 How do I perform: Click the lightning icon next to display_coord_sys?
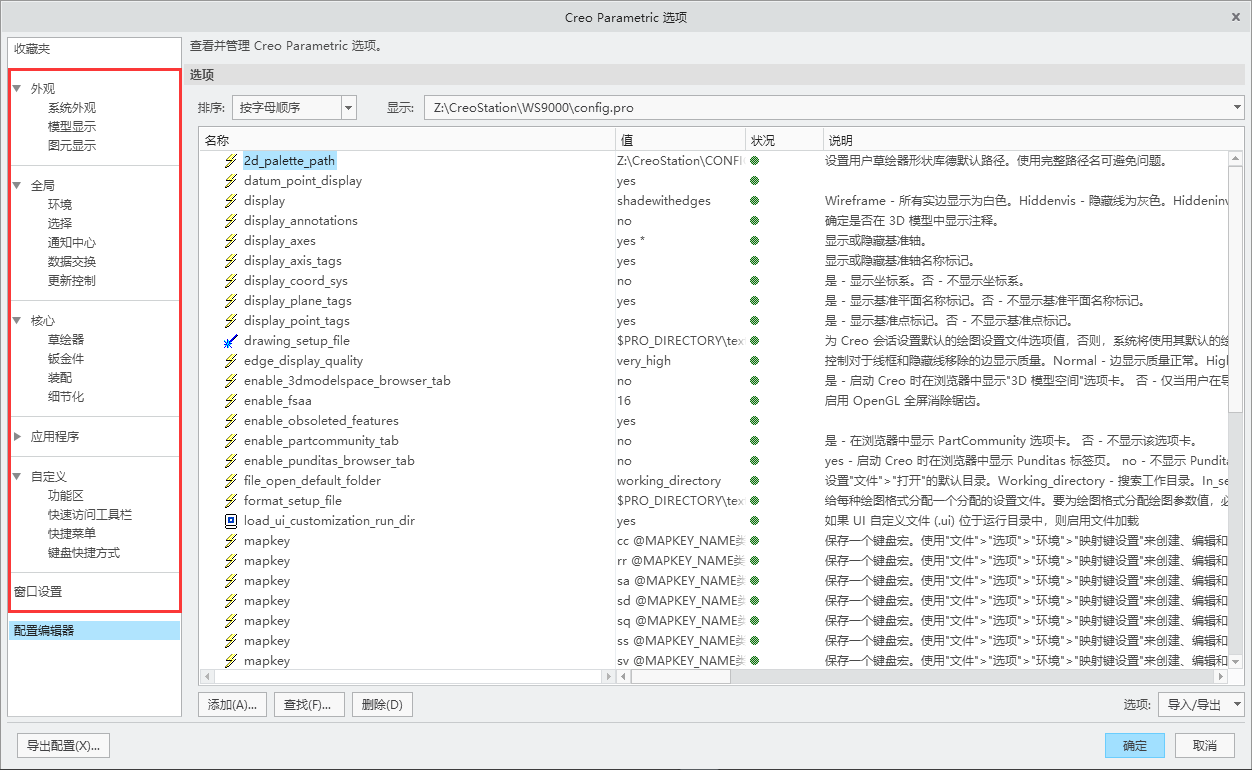pyautogui.click(x=233, y=281)
